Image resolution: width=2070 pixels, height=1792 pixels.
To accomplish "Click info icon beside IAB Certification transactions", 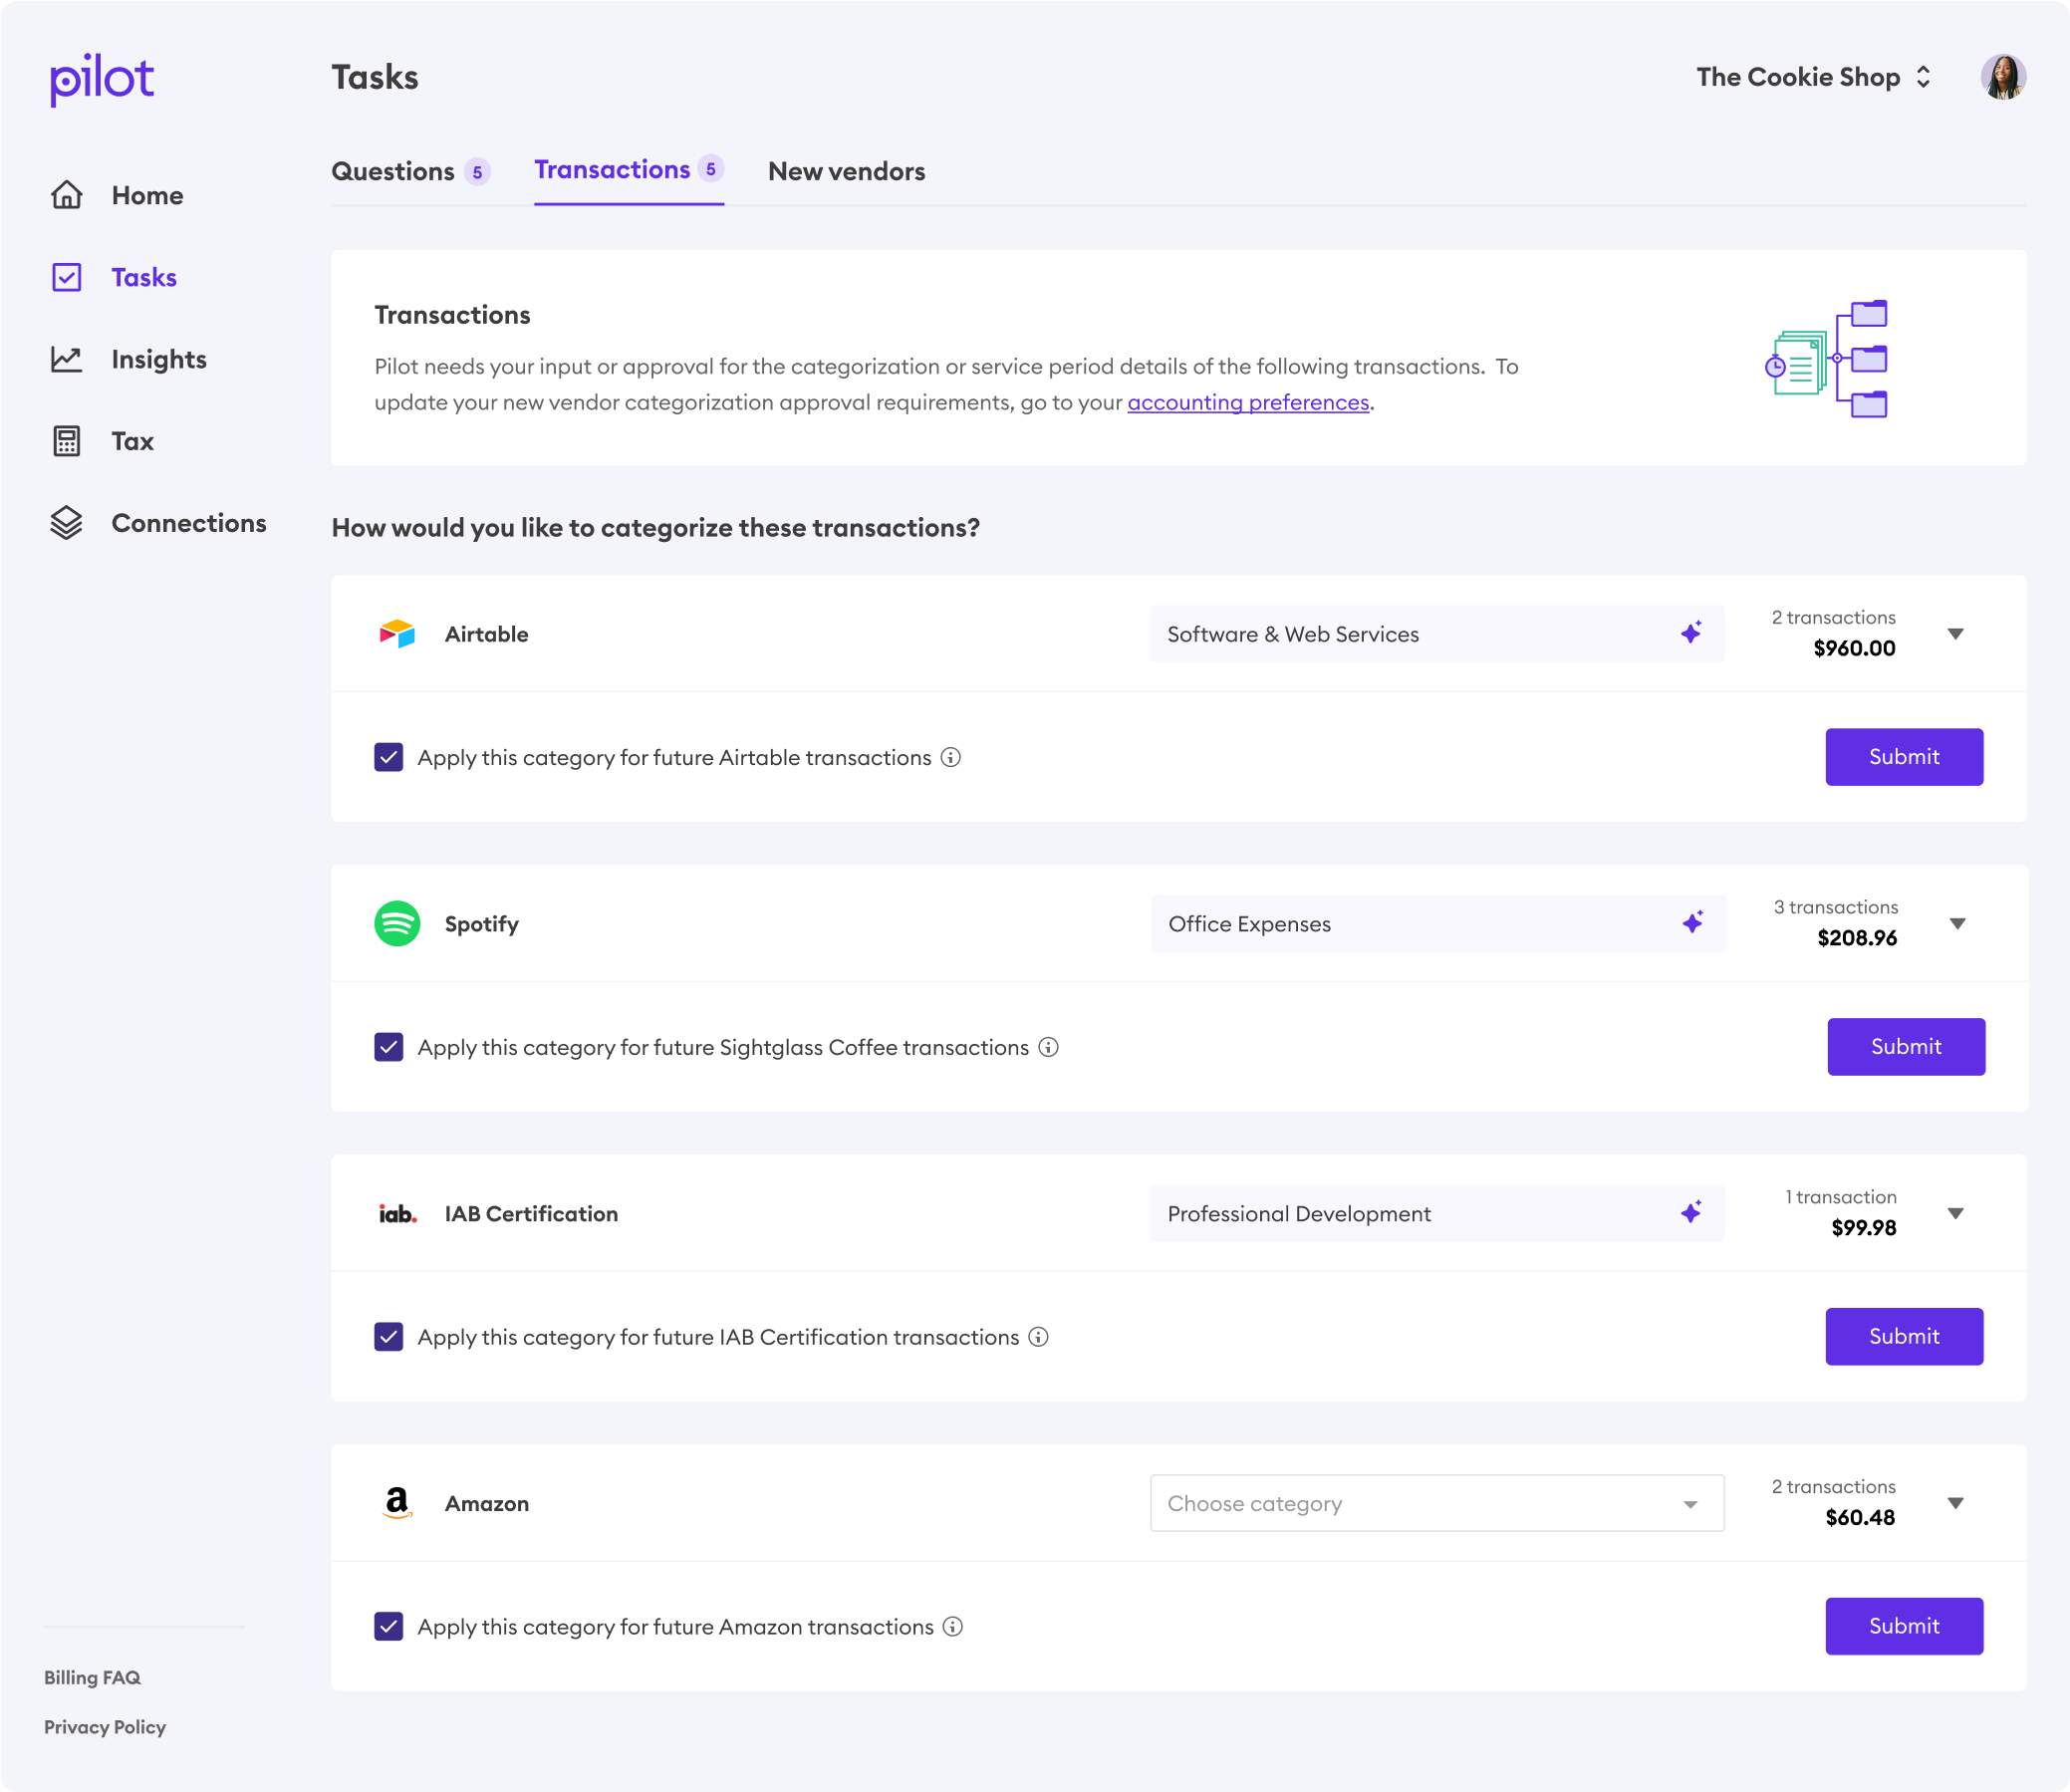I will click(x=1039, y=1337).
